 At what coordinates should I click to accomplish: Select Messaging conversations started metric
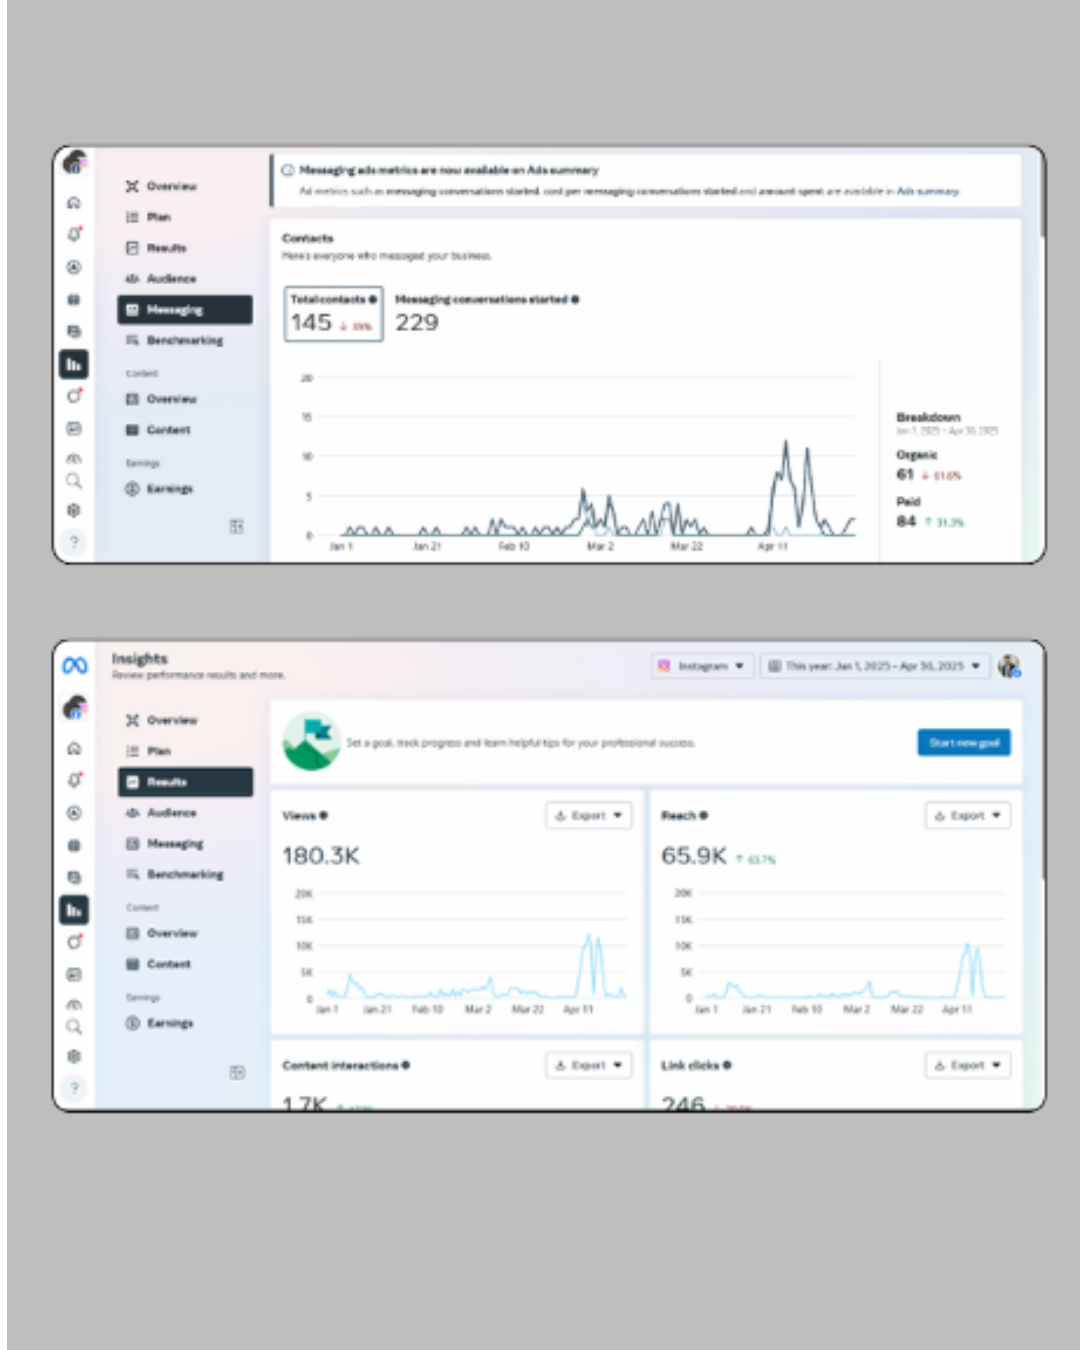click(x=486, y=314)
